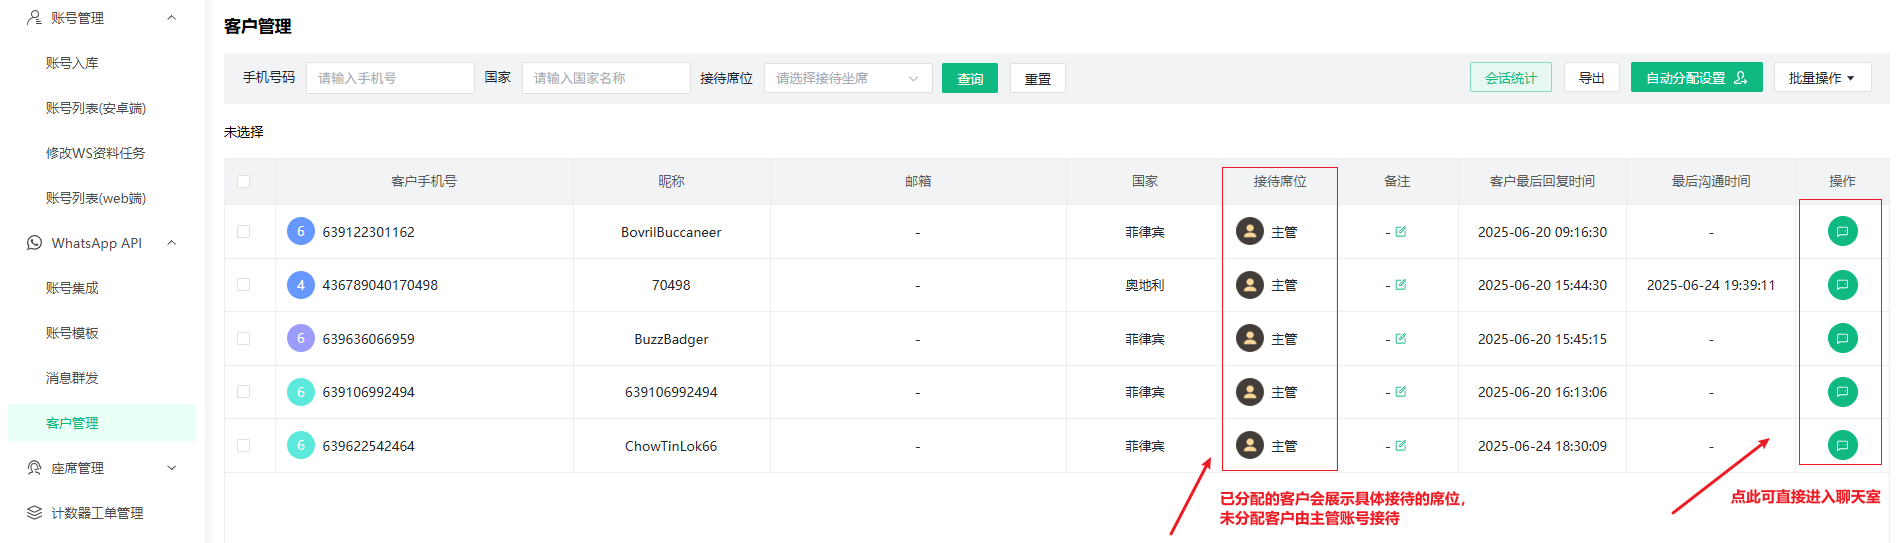This screenshot has height=543, width=1901.
Task: Click the green 查询 search button
Action: click(x=970, y=78)
